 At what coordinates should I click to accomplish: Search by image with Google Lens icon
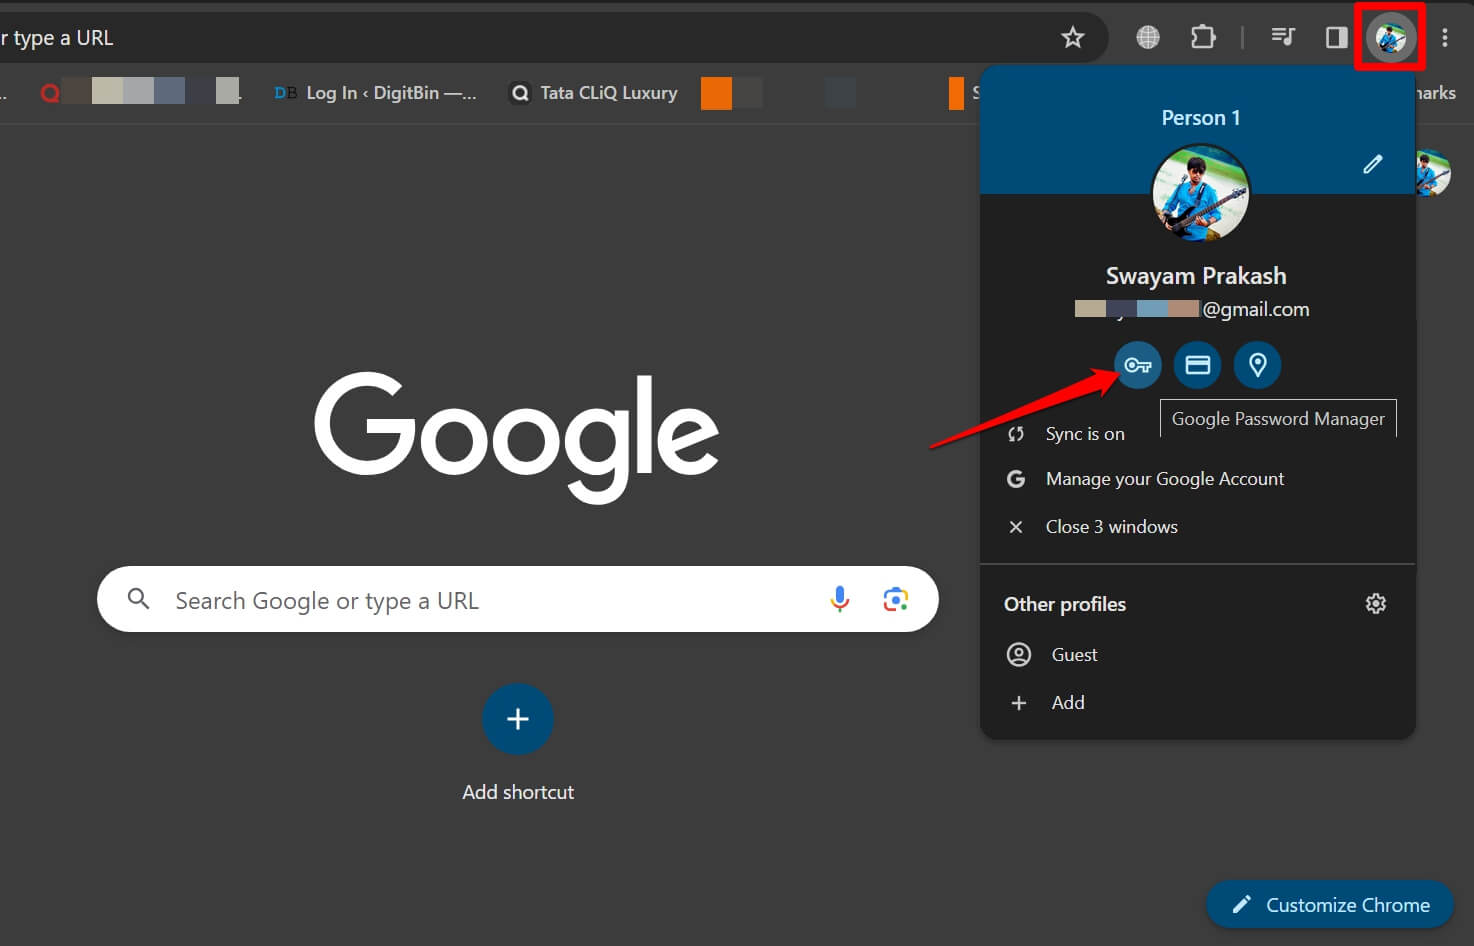(895, 599)
